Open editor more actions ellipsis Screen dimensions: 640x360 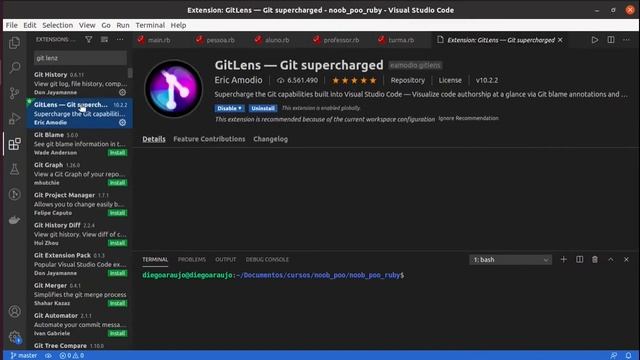pyautogui.click(x=626, y=40)
